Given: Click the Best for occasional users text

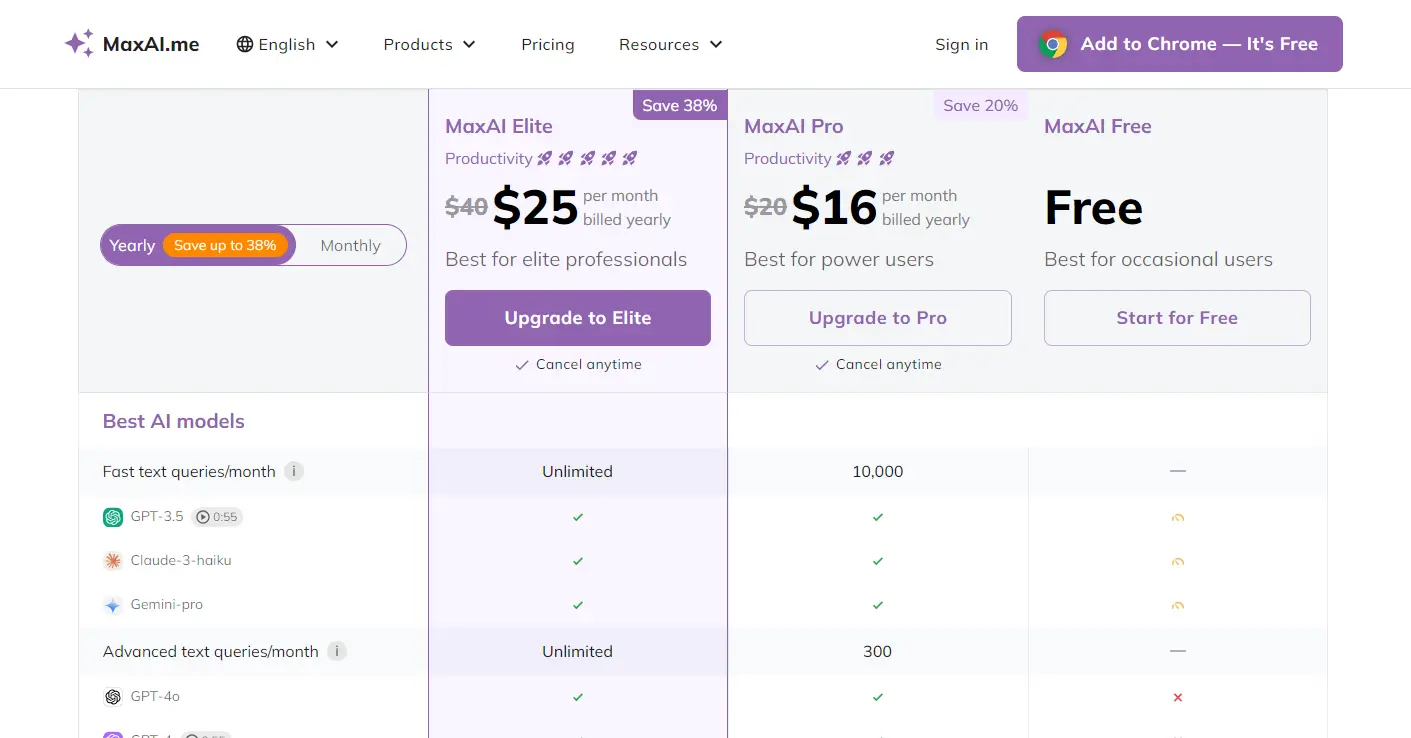Looking at the screenshot, I should click(1158, 259).
